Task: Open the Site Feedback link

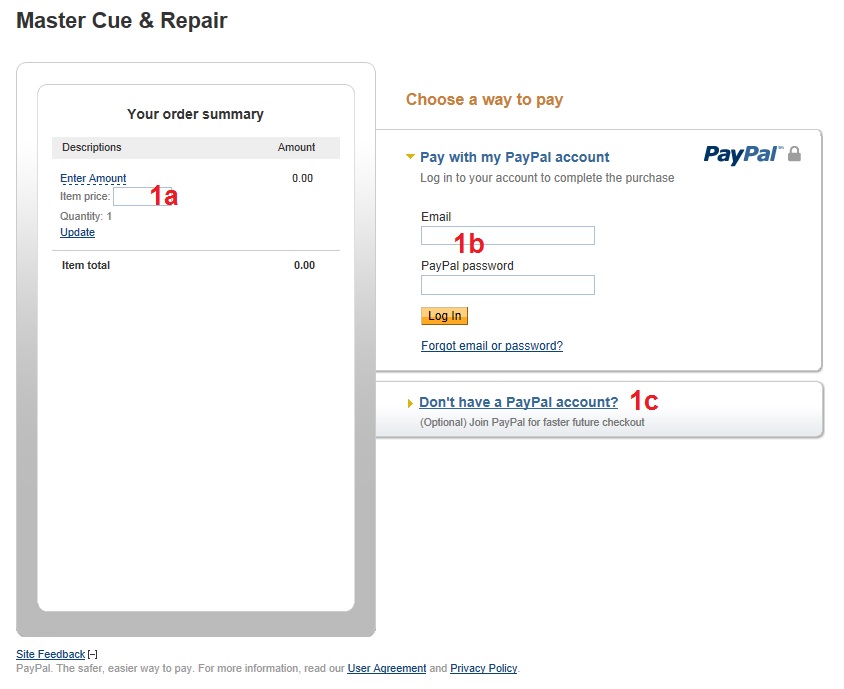Action: (x=50, y=655)
